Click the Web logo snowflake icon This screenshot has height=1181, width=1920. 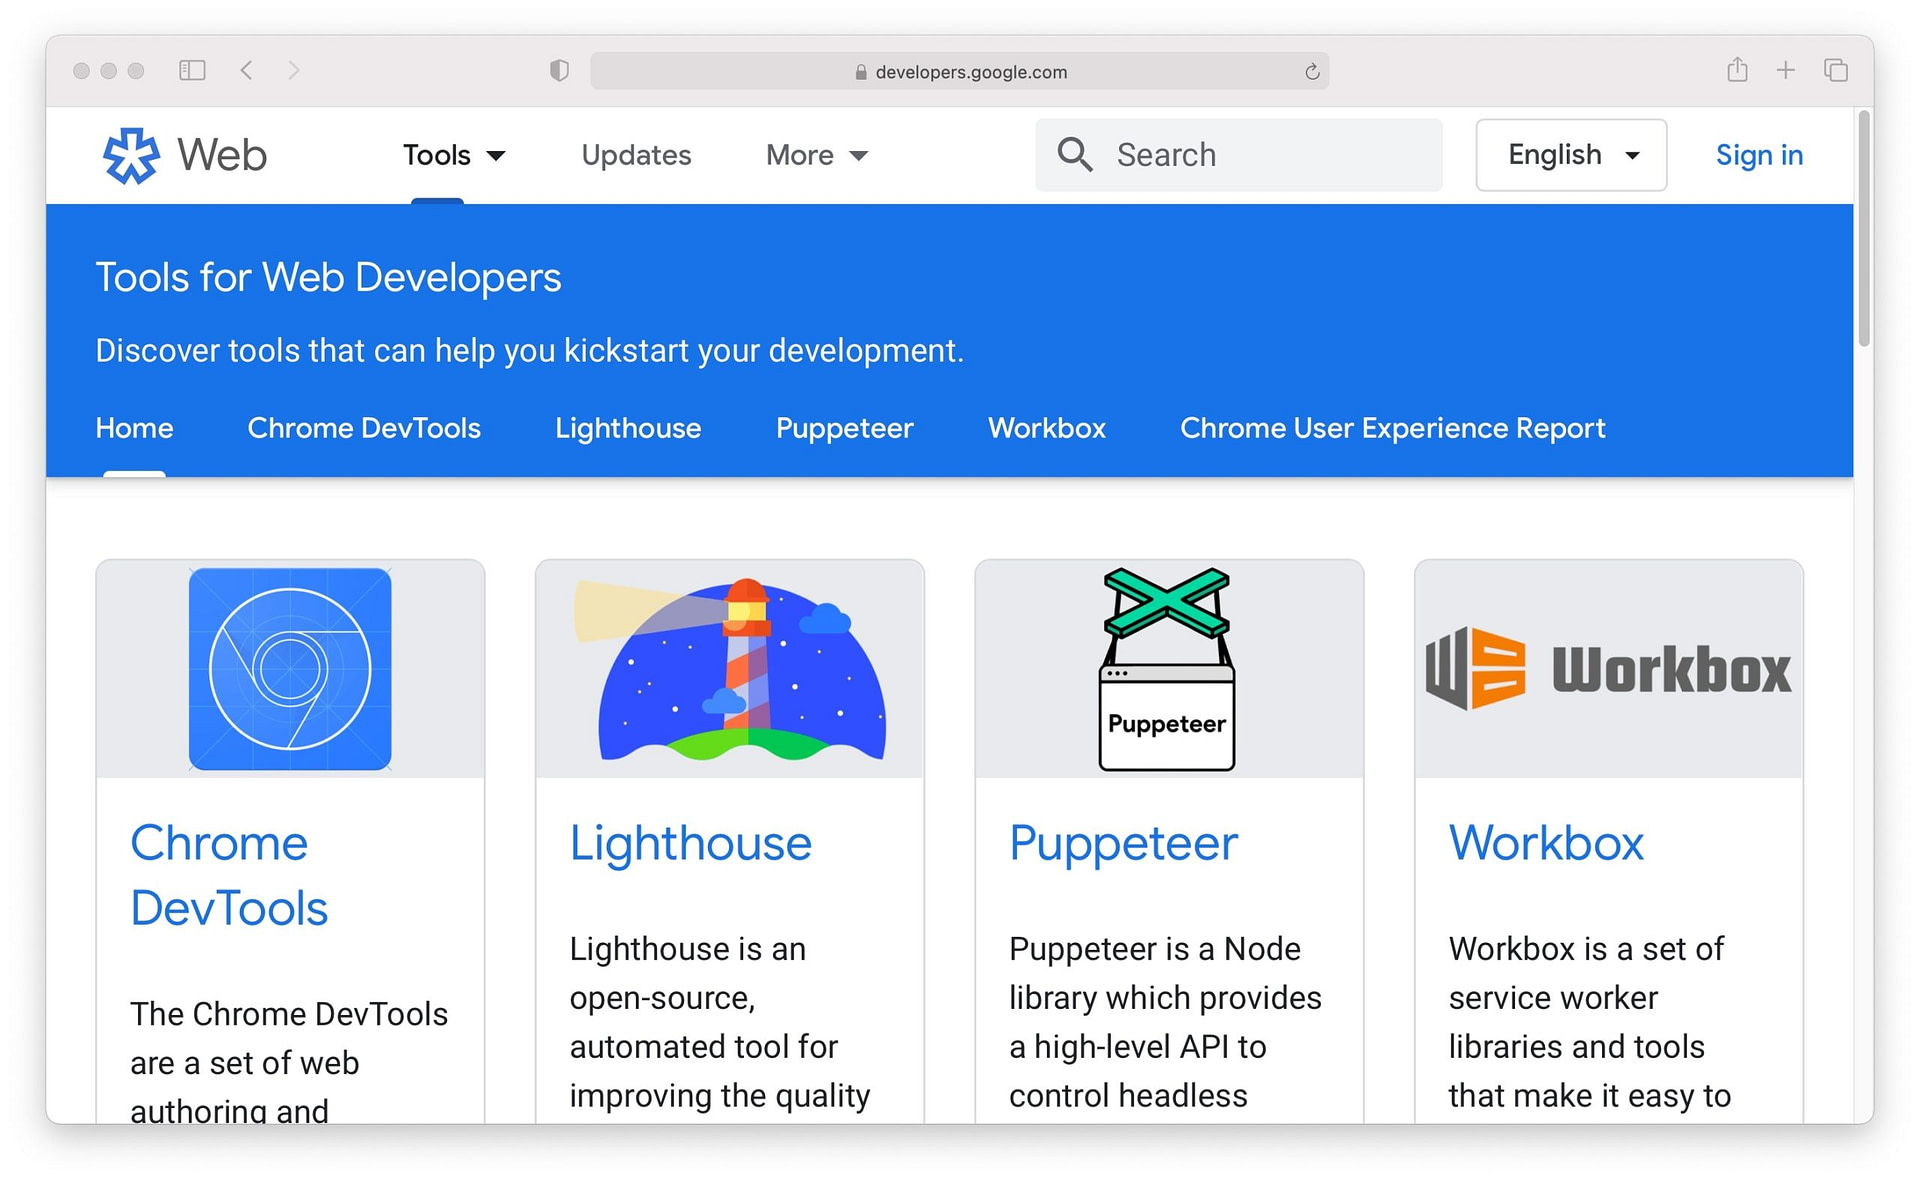point(131,155)
